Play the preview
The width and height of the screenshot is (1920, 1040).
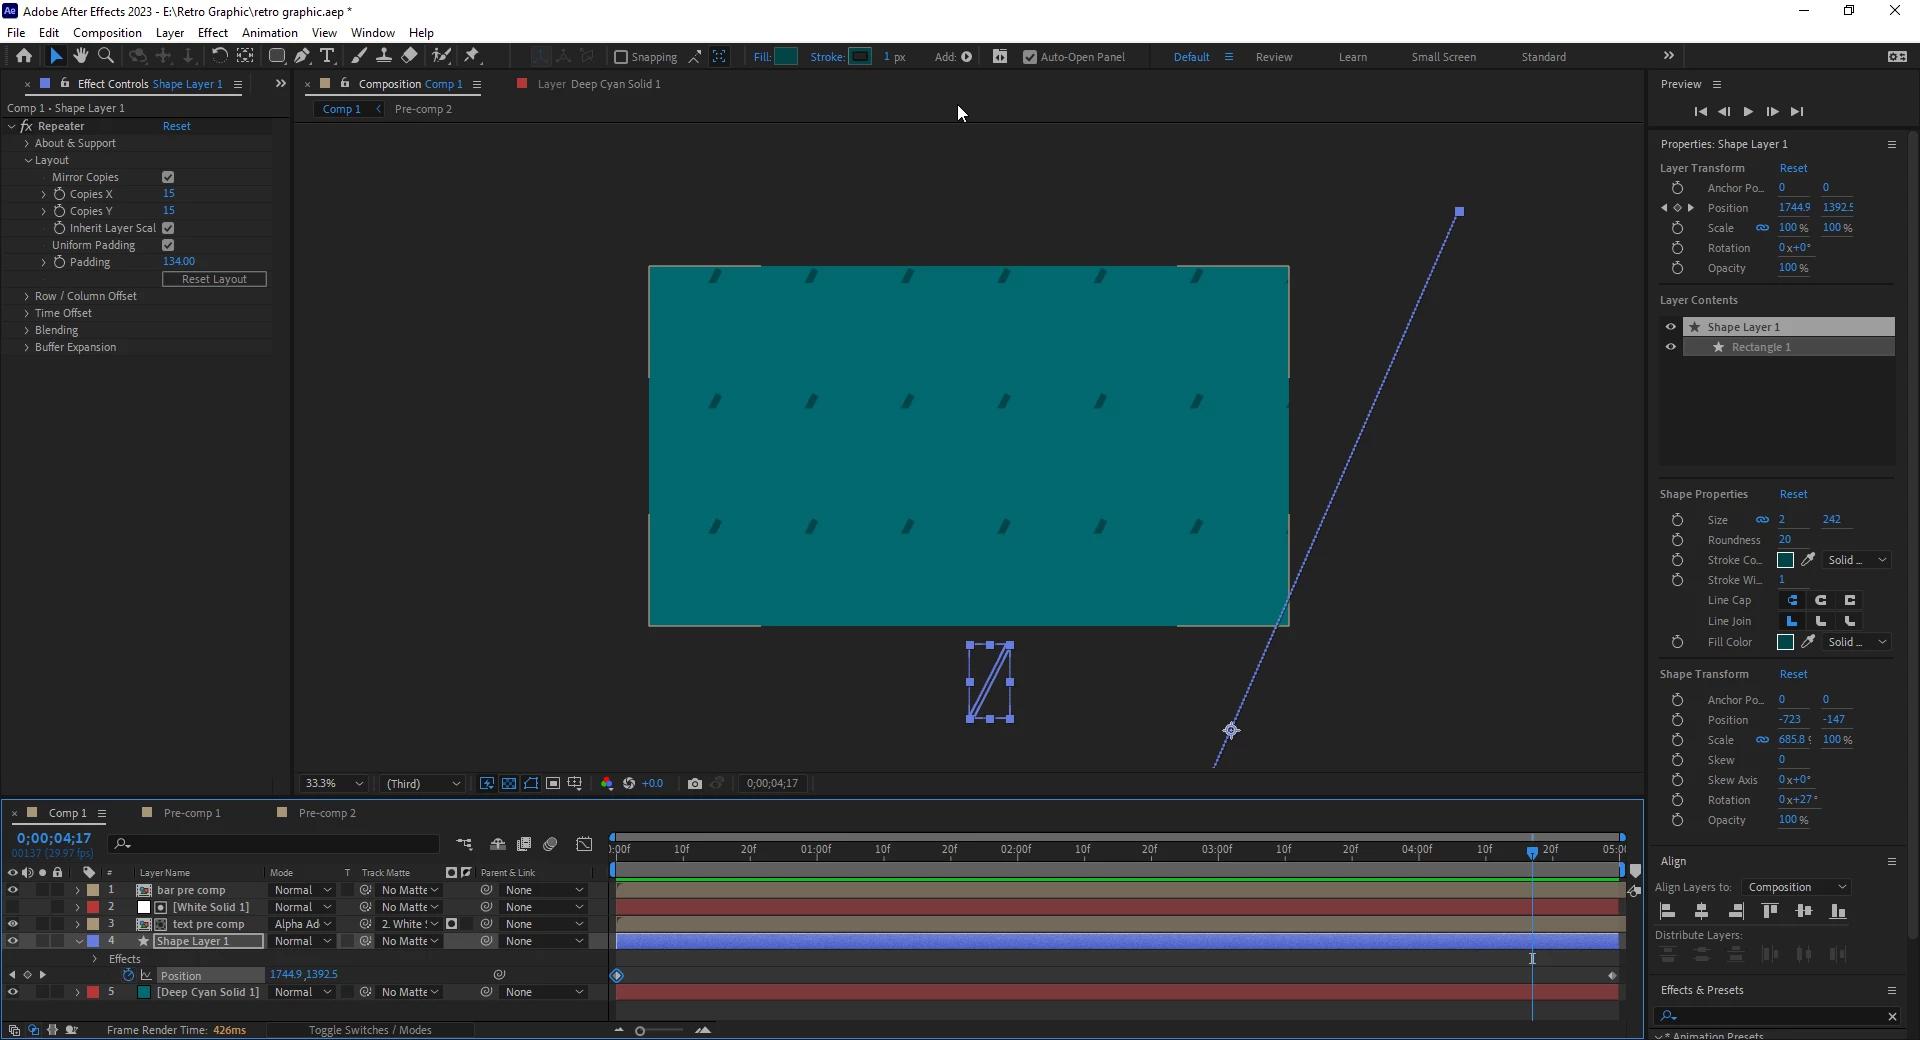pos(1748,112)
